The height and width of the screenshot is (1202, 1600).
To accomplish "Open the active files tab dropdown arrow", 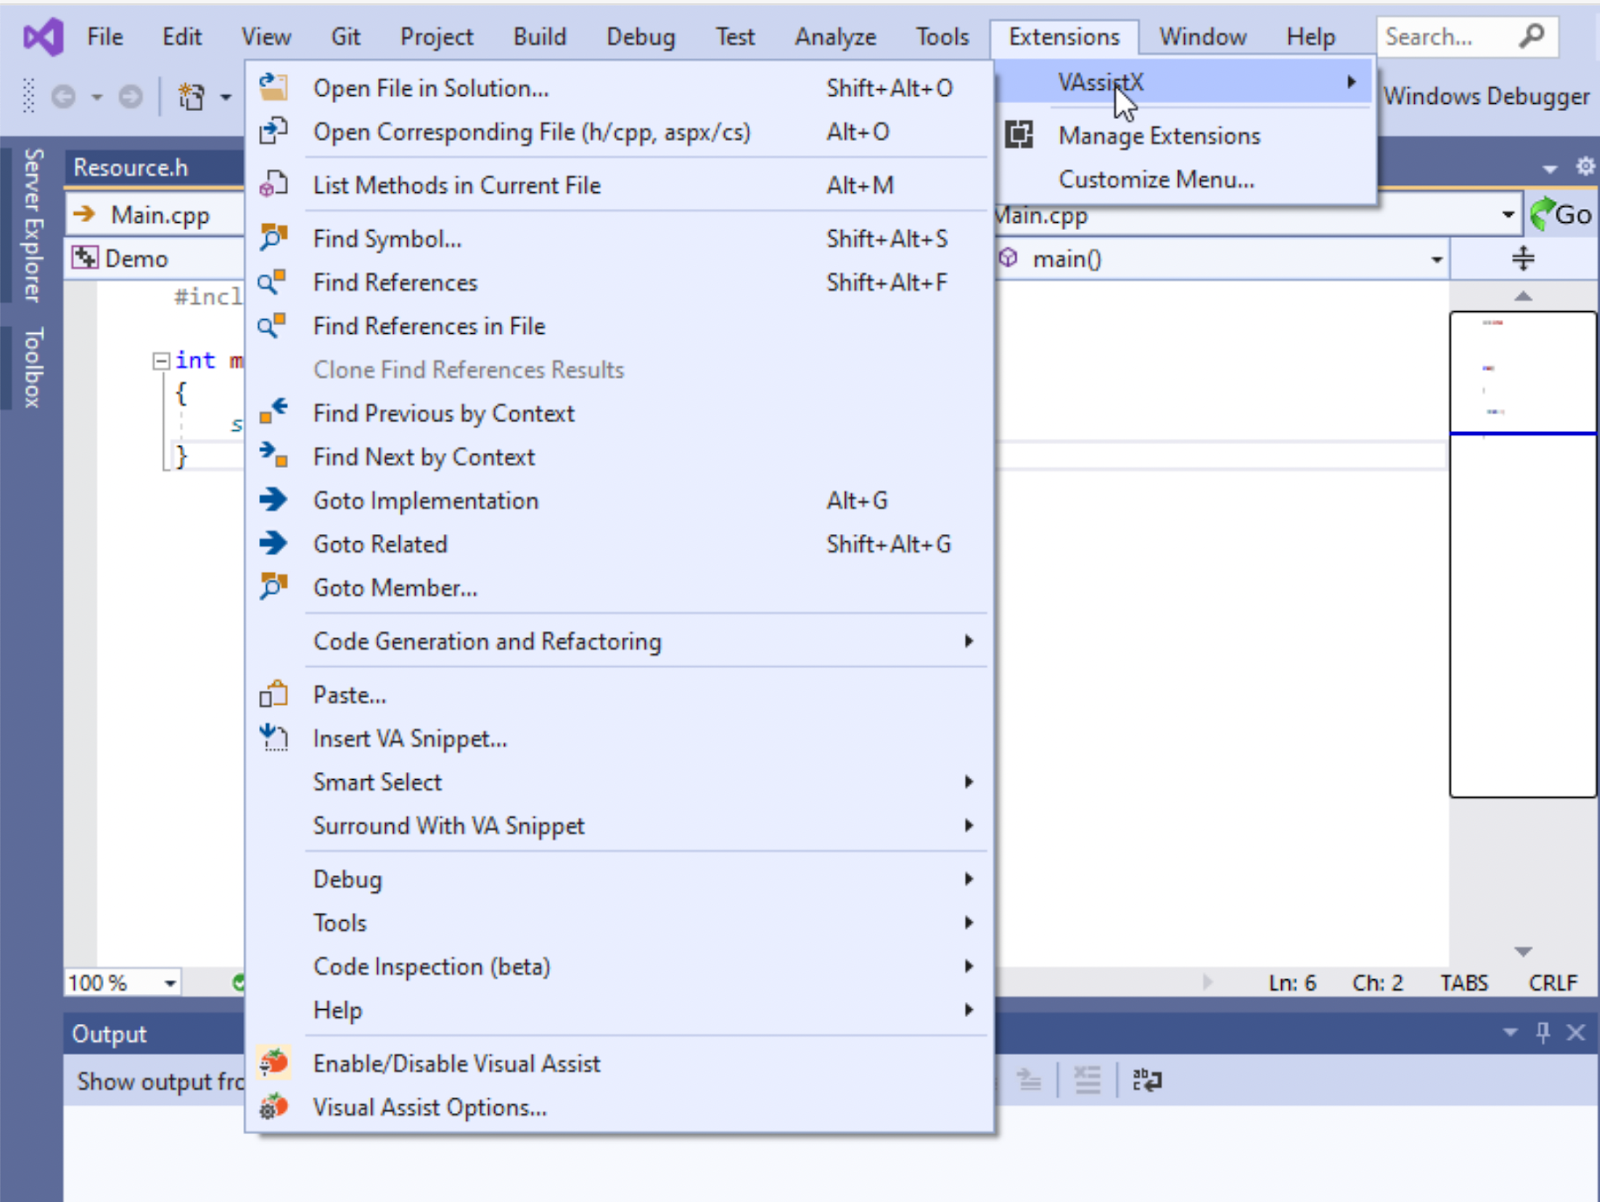I will point(1550,168).
